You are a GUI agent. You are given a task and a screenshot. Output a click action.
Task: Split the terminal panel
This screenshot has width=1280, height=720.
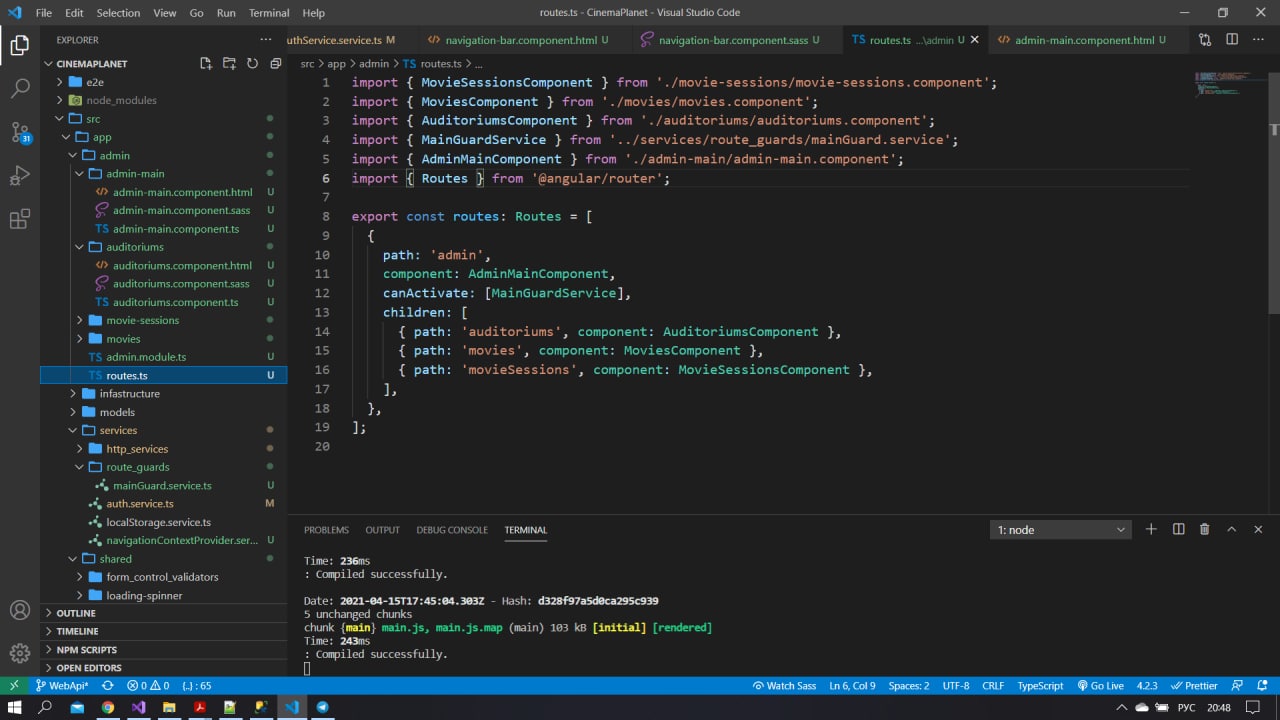point(1178,529)
